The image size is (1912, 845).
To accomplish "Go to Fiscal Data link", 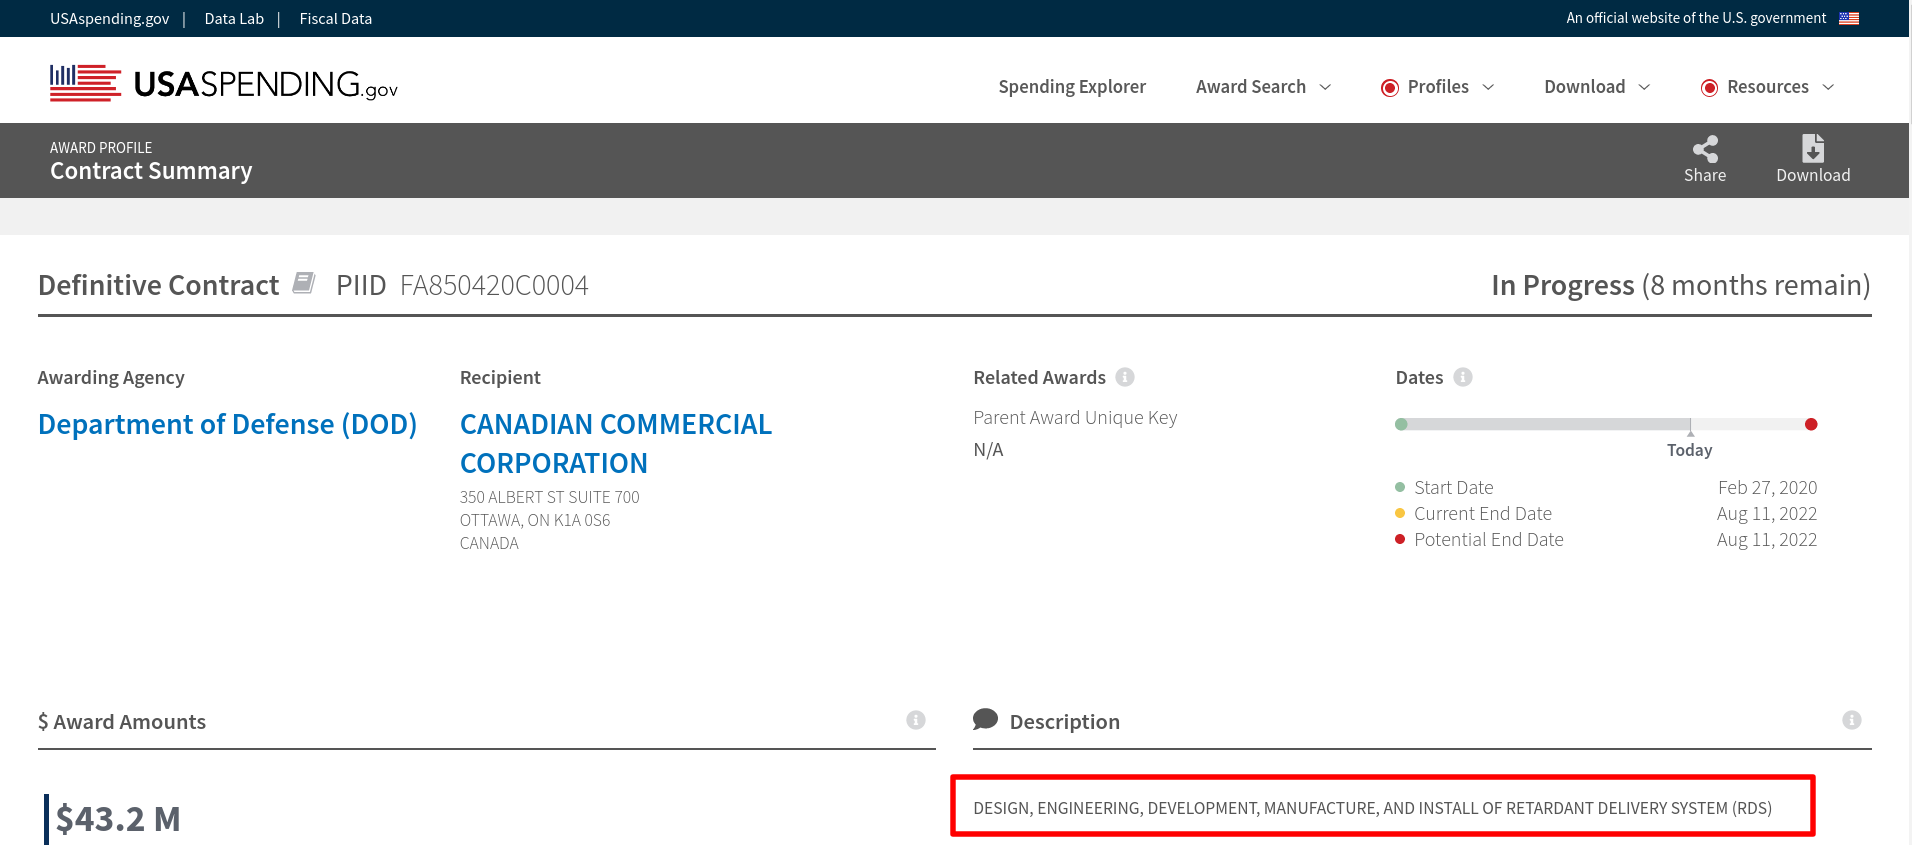I will [336, 19].
